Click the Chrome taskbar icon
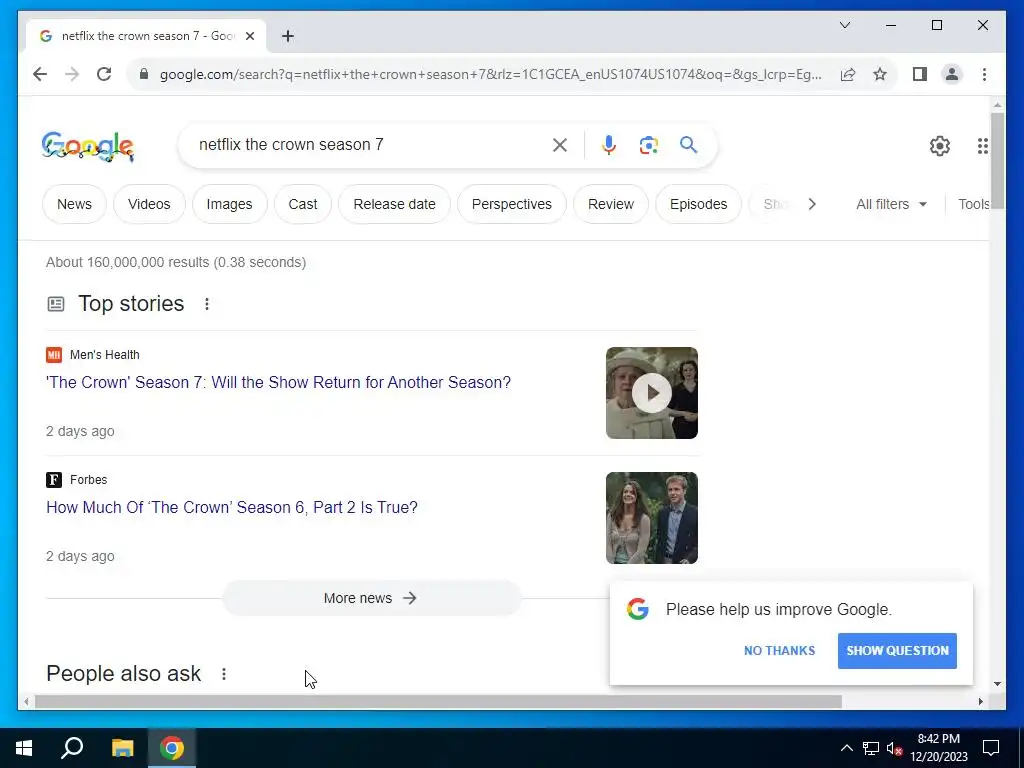The height and width of the screenshot is (768, 1024). tap(172, 748)
